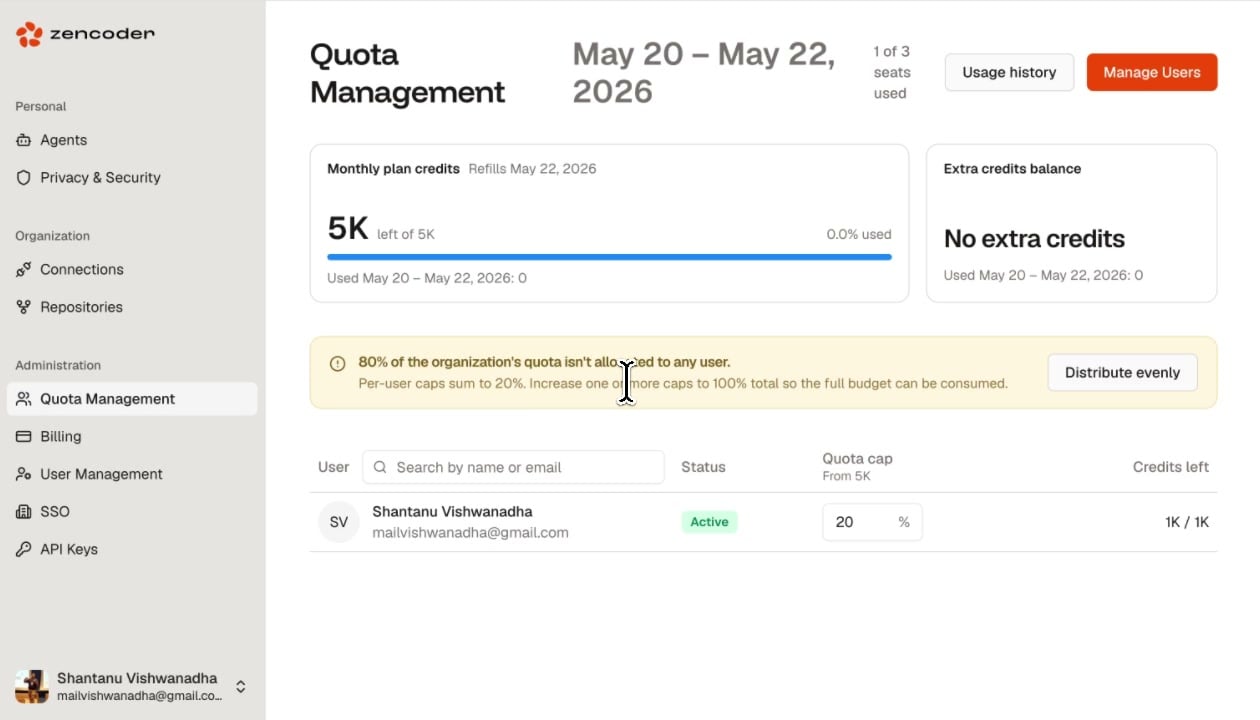Click the monthly plan credits progress bar

pyautogui.click(x=609, y=257)
